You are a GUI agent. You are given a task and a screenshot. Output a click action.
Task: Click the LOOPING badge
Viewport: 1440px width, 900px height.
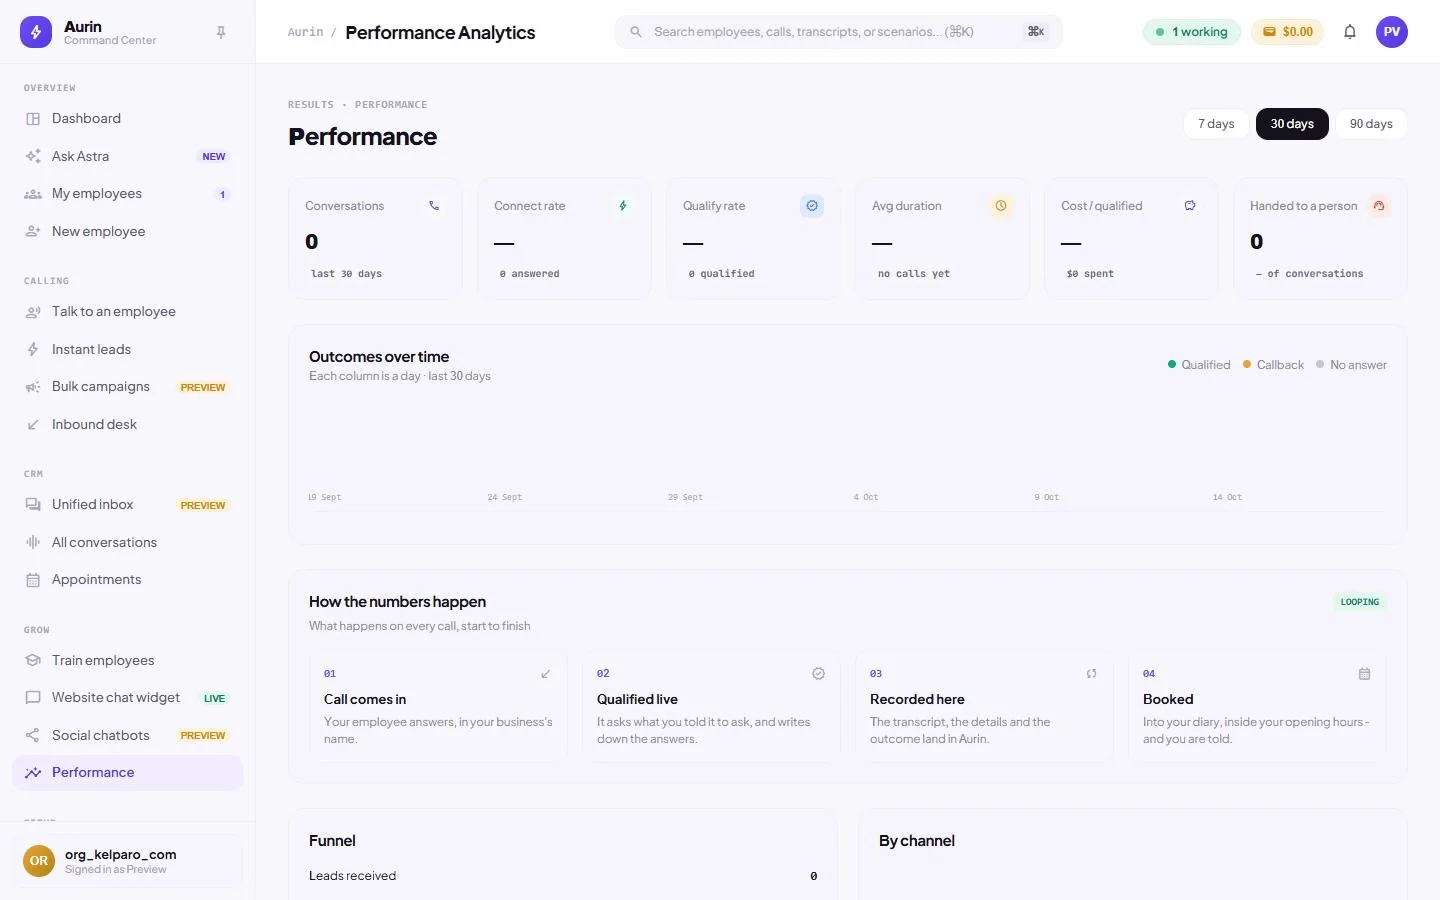tap(1359, 602)
